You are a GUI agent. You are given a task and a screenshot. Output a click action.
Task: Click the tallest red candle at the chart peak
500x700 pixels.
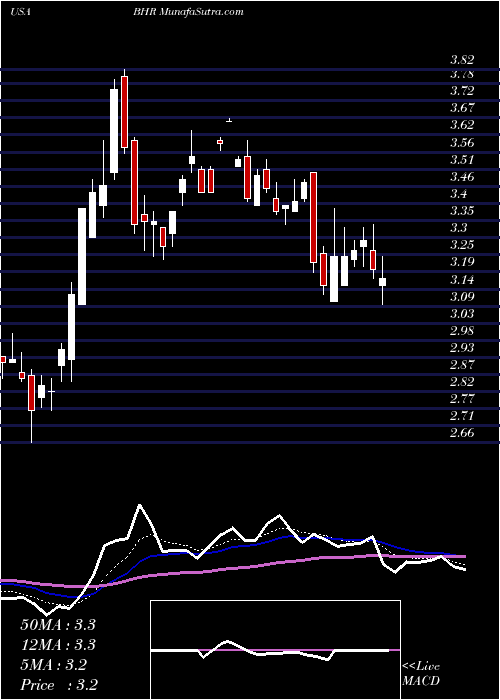tap(125, 112)
